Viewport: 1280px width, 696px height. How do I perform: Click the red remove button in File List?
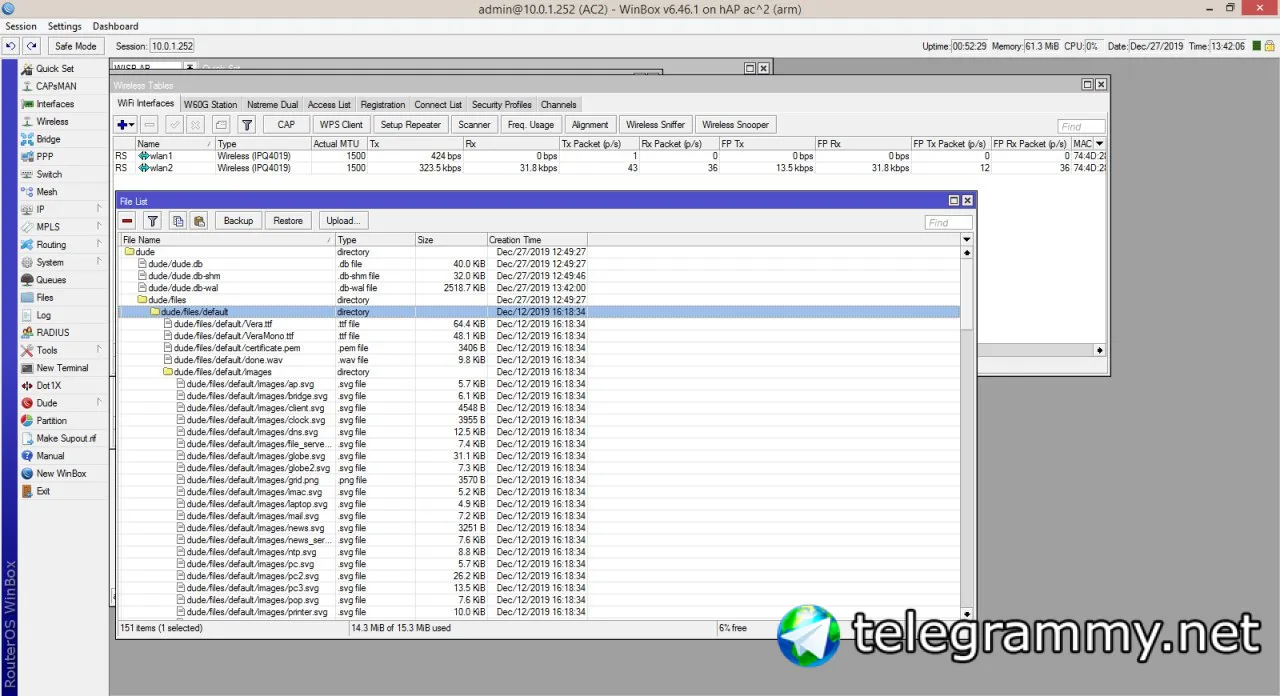pyautogui.click(x=127, y=220)
